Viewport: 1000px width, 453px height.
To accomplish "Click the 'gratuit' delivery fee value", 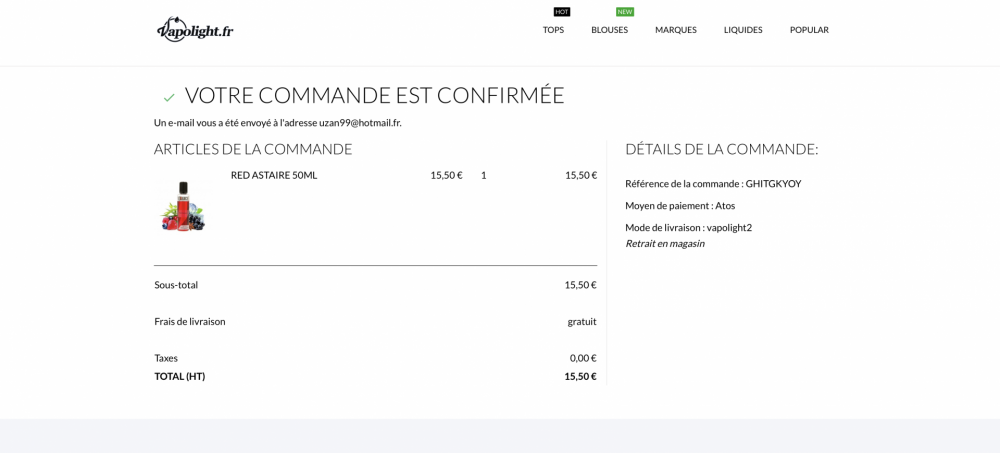I will 581,322.
